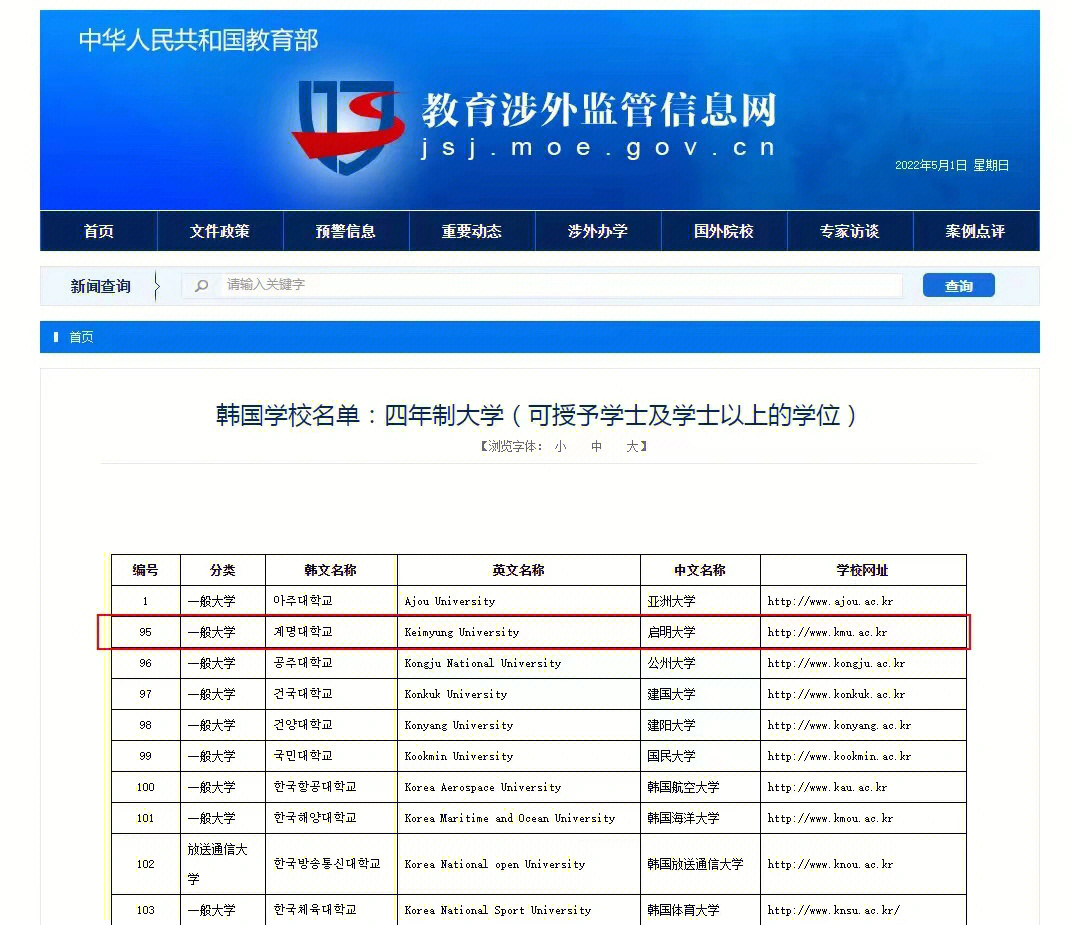This screenshot has width=1076, height=925.
Task: Set browsing font size to 中
Action: (596, 447)
